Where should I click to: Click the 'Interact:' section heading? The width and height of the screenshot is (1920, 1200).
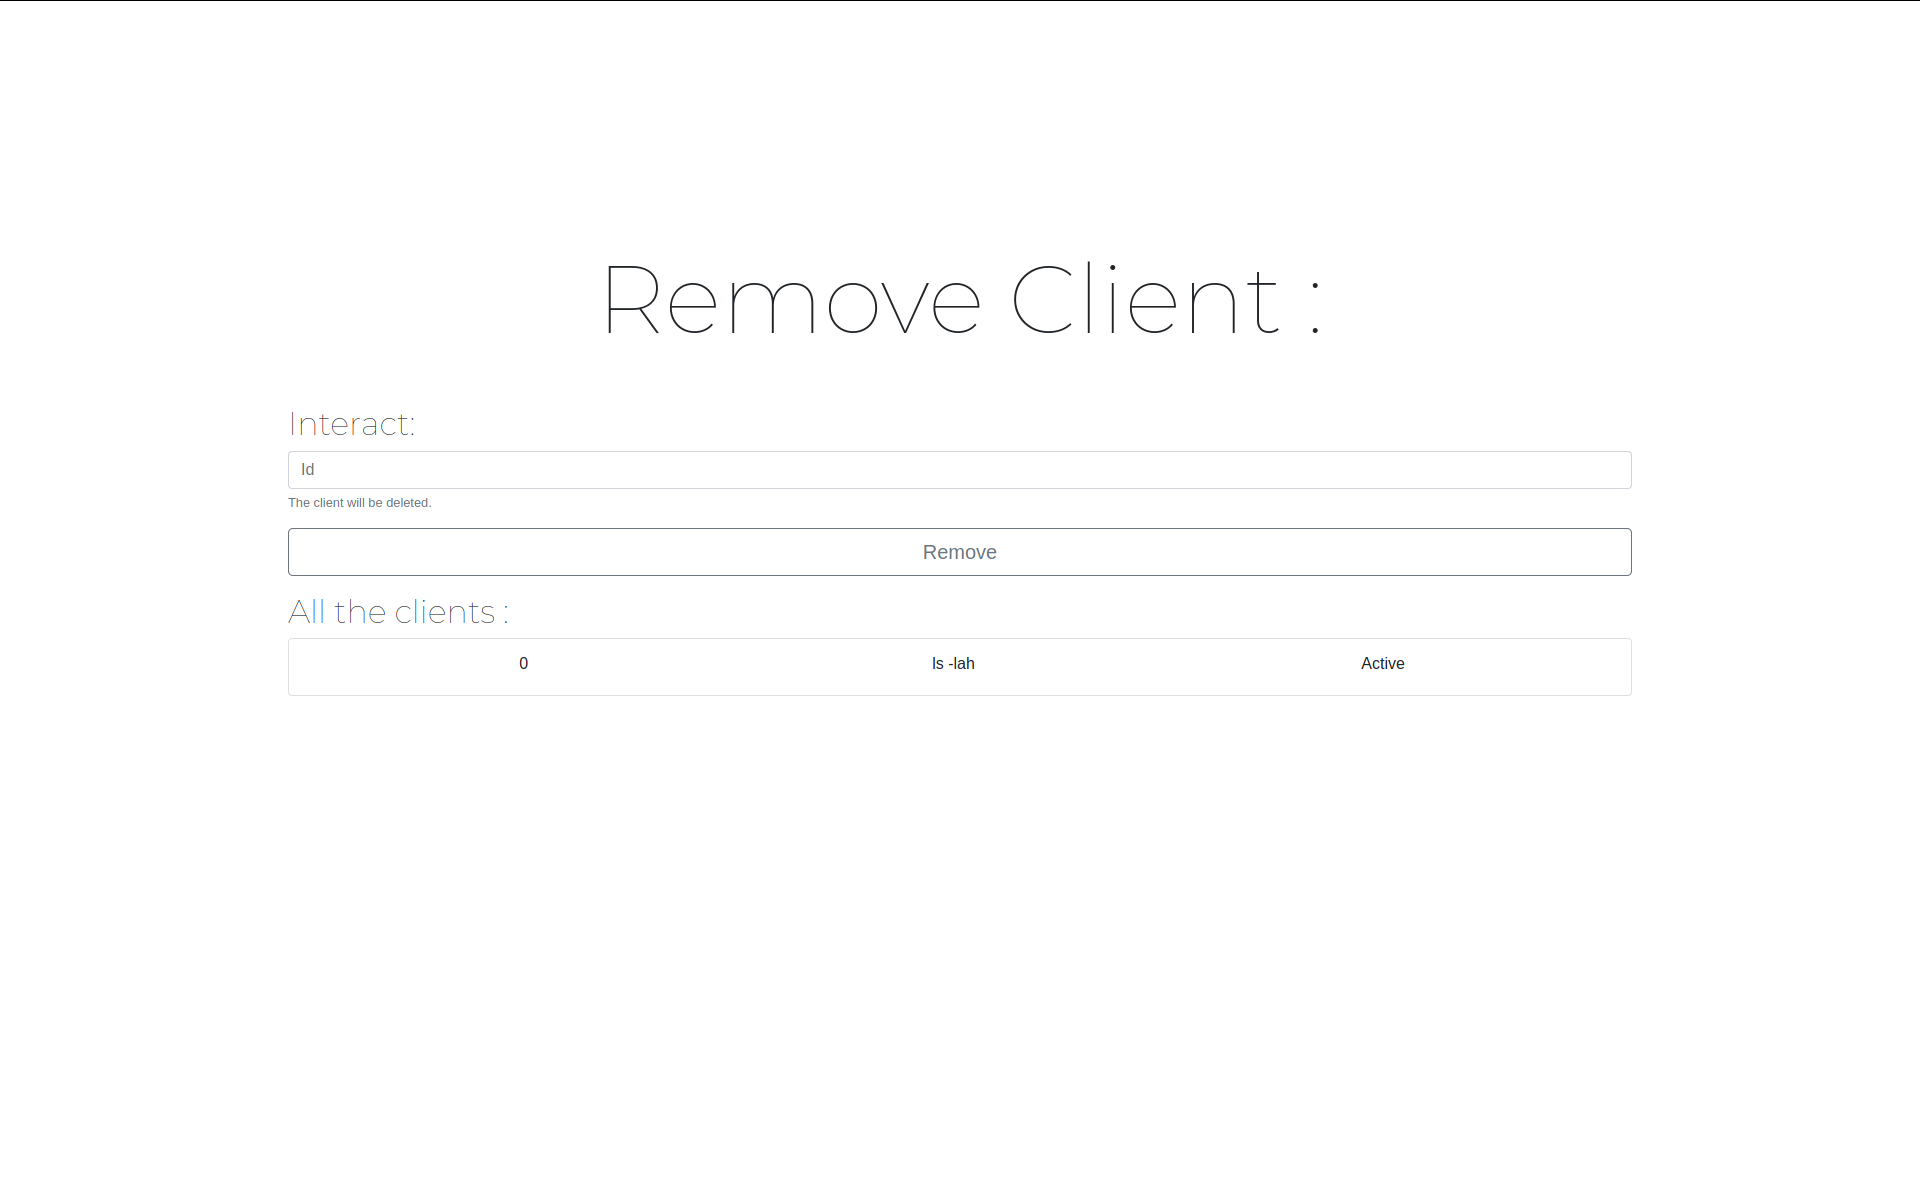pos(351,424)
